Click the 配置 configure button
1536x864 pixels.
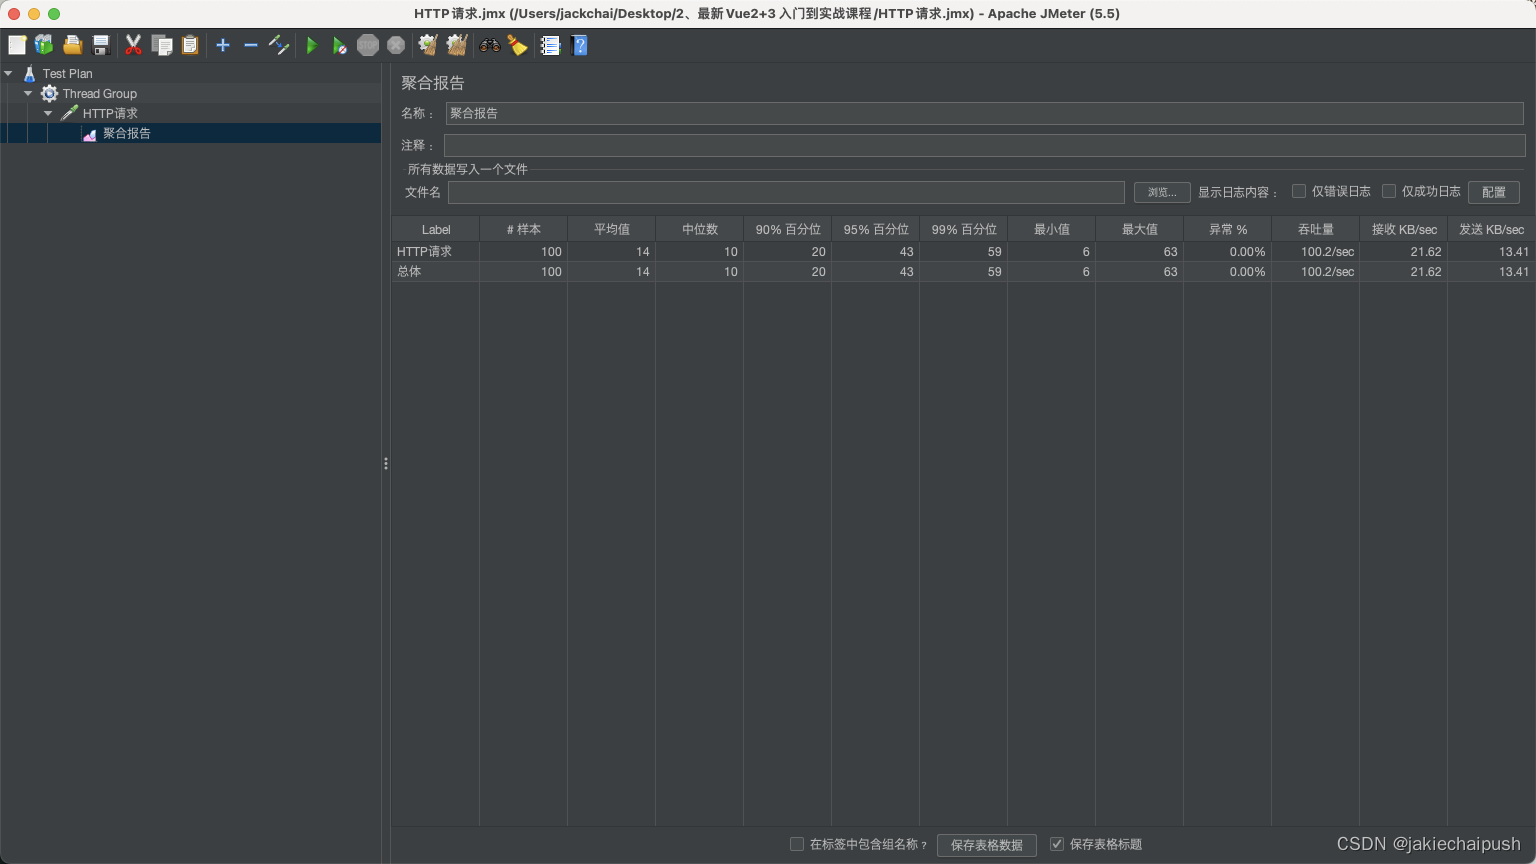[x=1494, y=192]
